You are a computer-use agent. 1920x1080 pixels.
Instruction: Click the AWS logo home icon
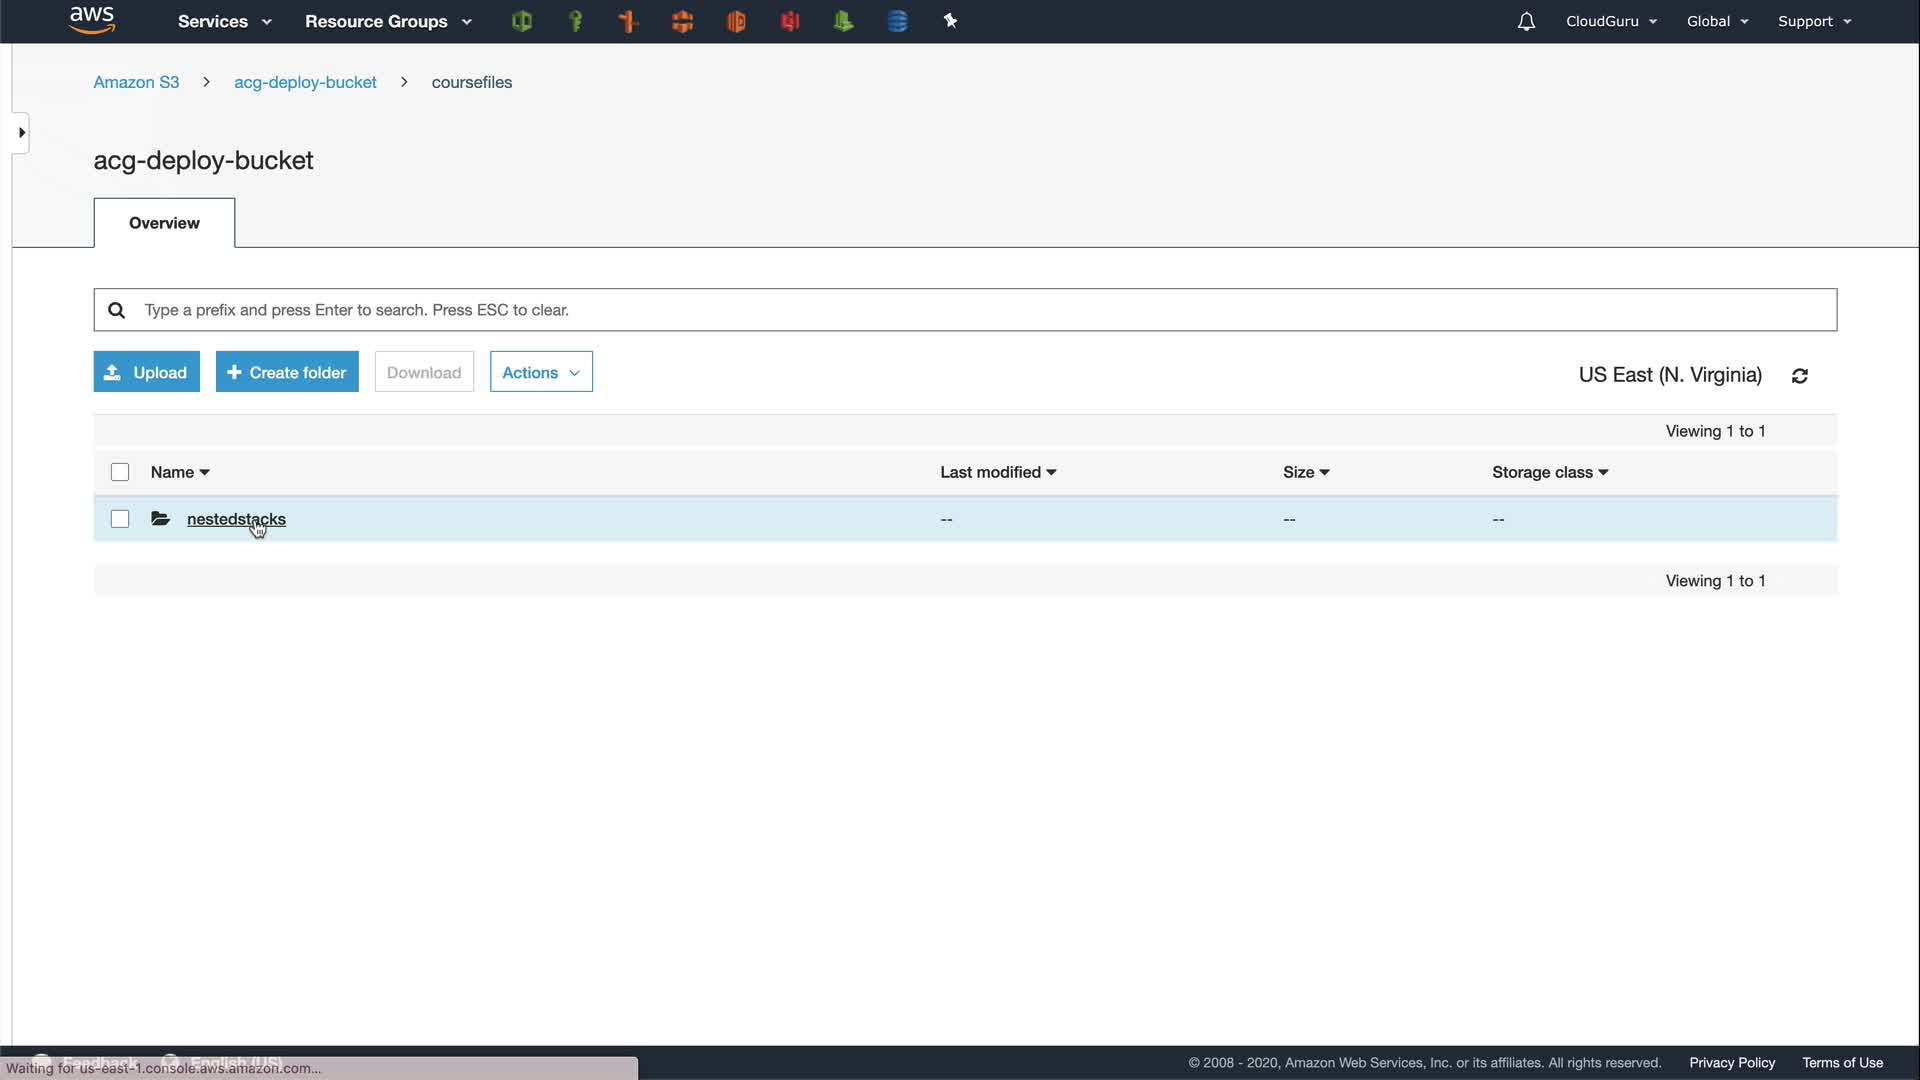tap(92, 20)
